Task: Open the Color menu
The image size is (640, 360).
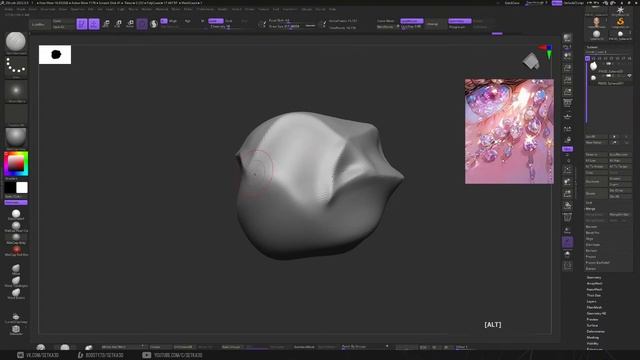Action: point(33,9)
